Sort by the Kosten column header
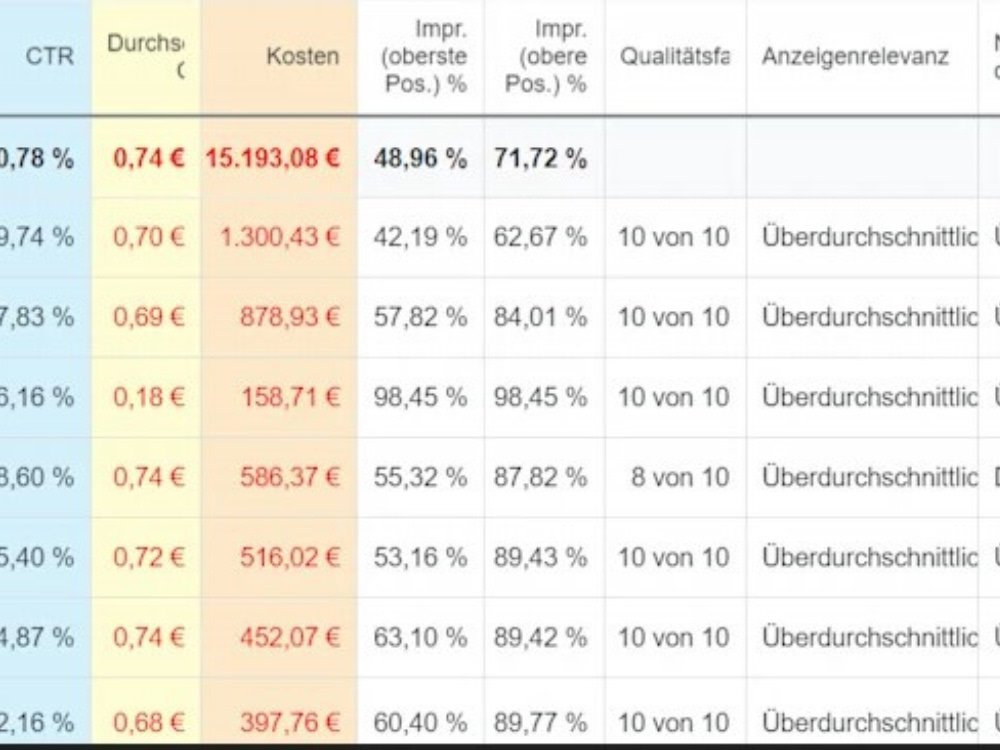This screenshot has height=750, width=1000. (302, 56)
